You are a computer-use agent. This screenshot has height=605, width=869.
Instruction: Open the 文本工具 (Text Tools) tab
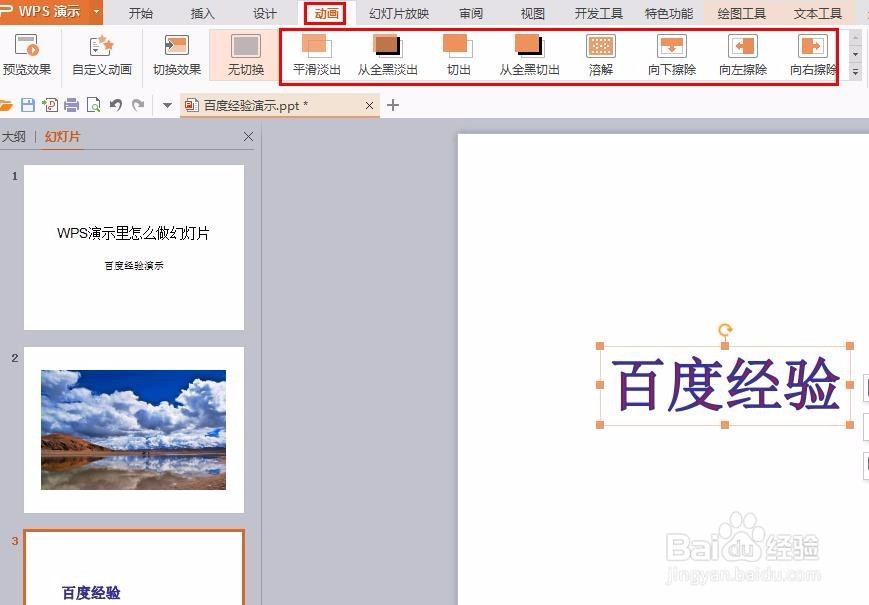tap(817, 13)
